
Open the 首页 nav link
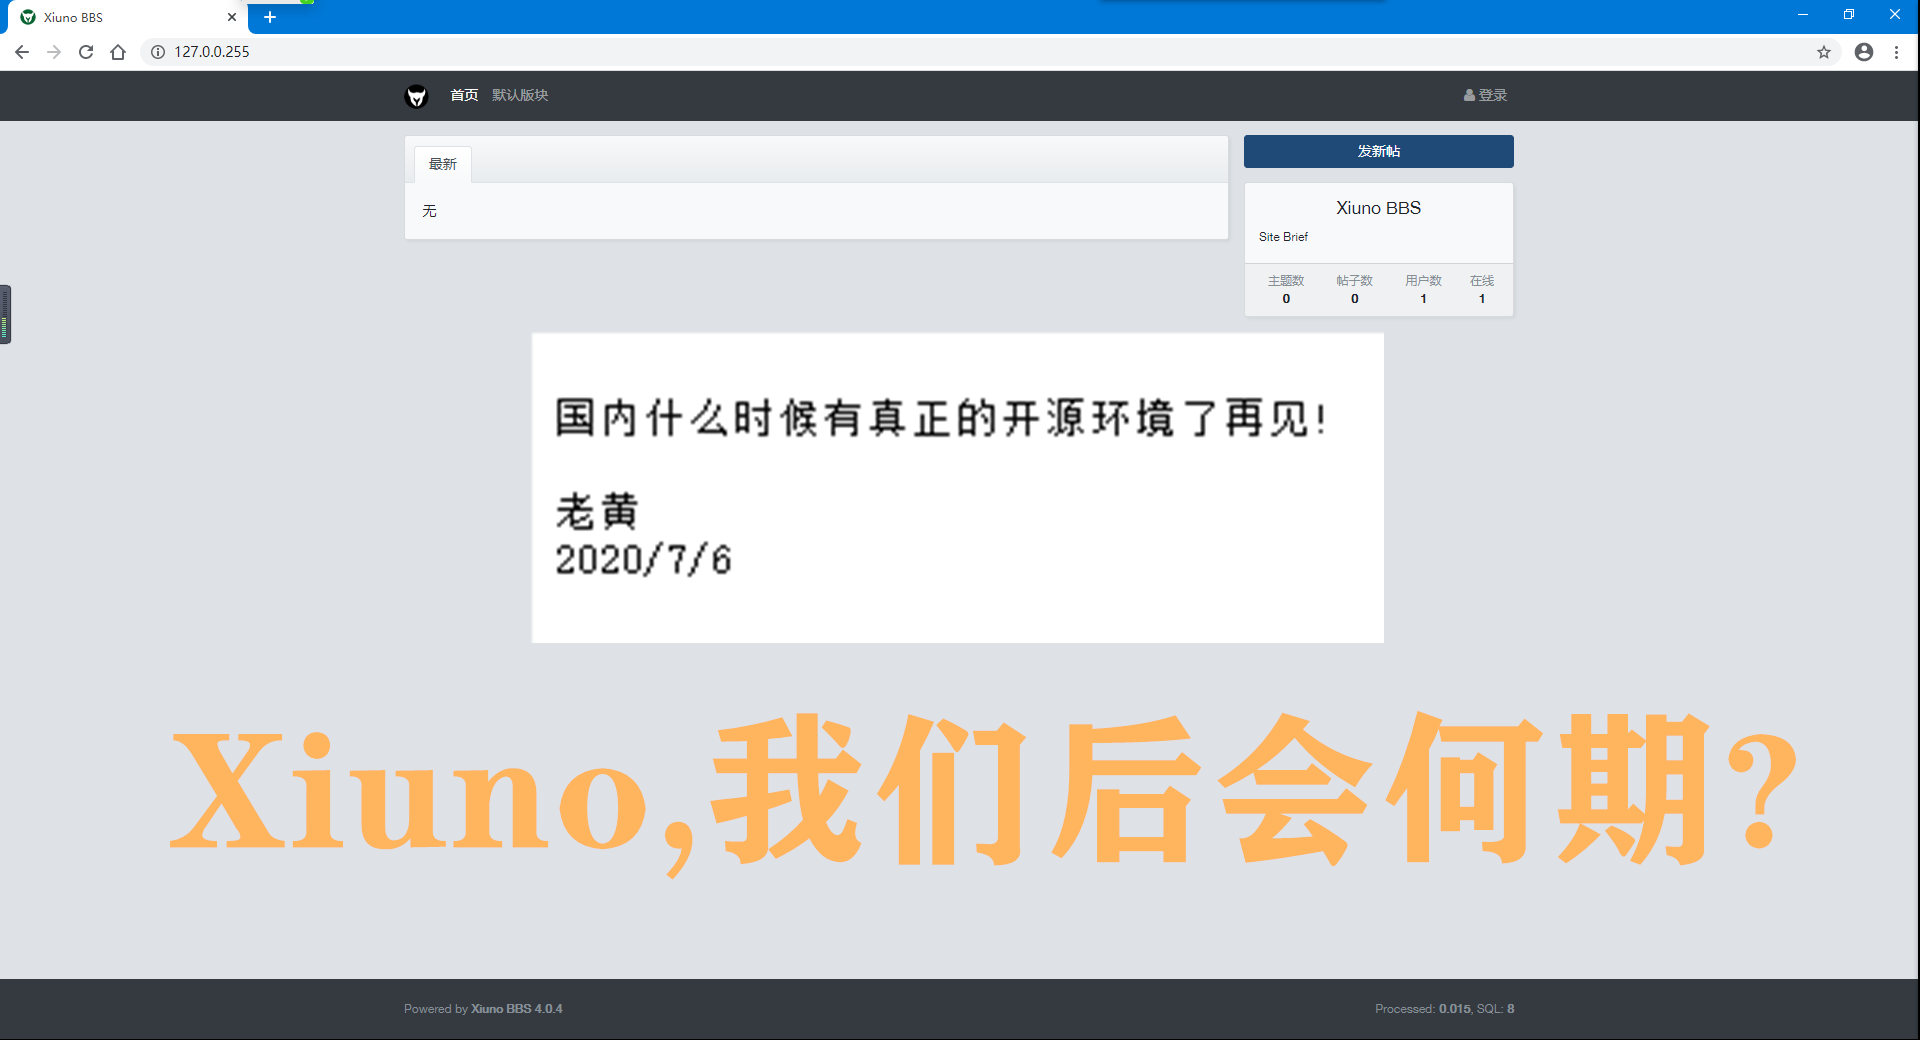coord(464,95)
